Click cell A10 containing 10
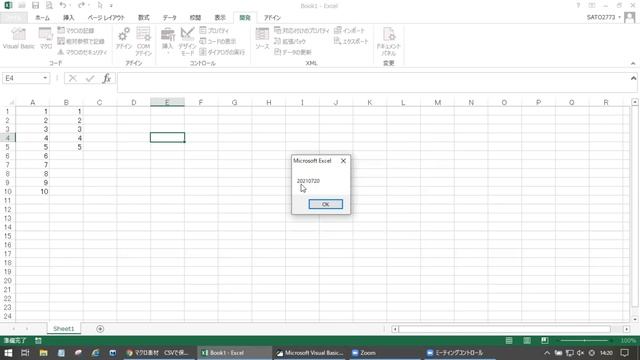 click(33, 191)
